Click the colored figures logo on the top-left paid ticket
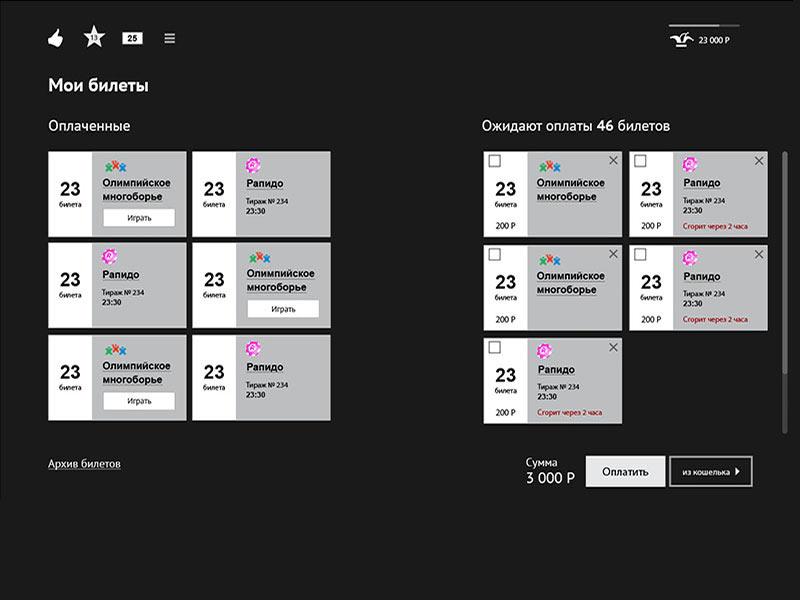 116,166
